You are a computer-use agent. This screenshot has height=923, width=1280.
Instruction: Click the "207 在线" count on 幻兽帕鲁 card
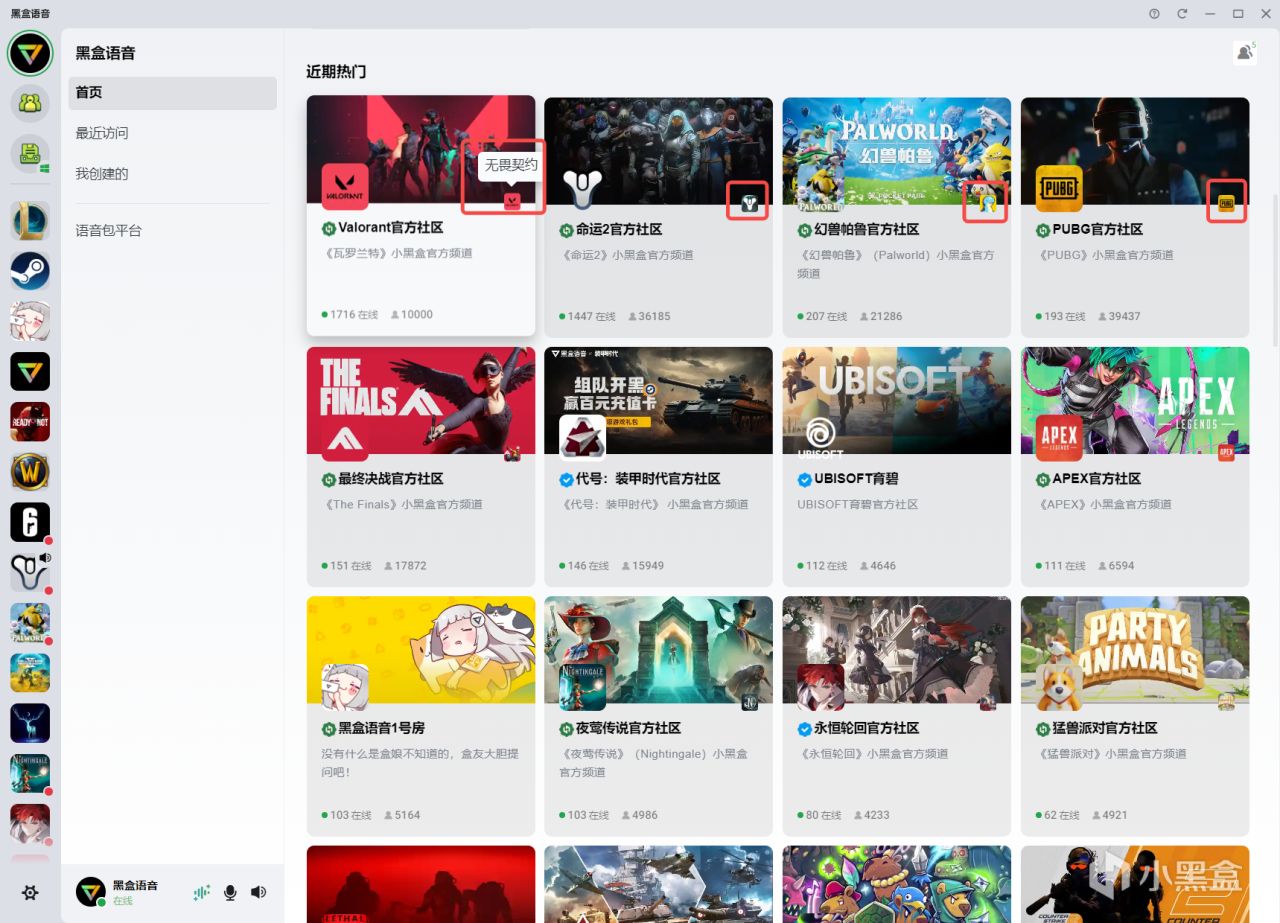tap(822, 317)
